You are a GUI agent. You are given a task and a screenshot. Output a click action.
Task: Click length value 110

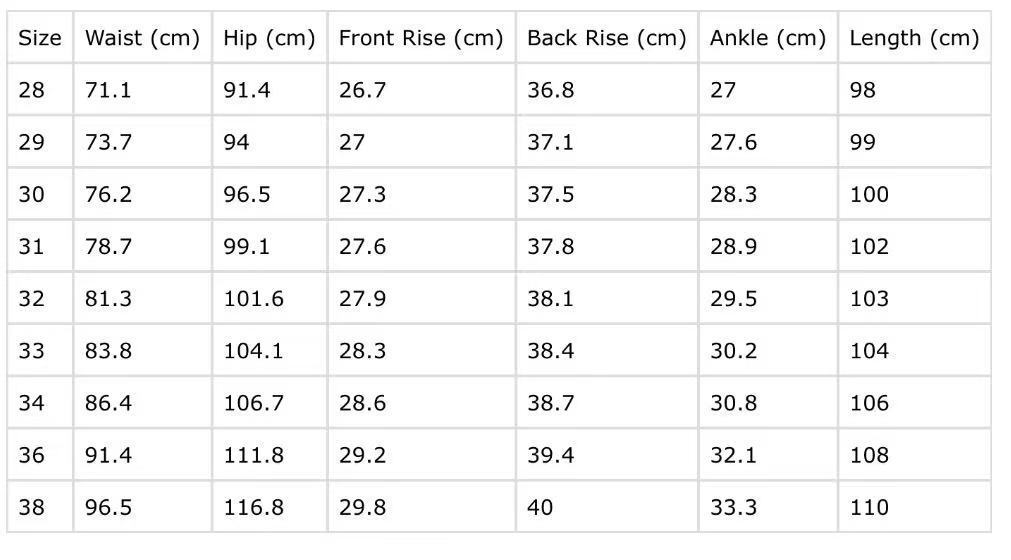click(868, 507)
